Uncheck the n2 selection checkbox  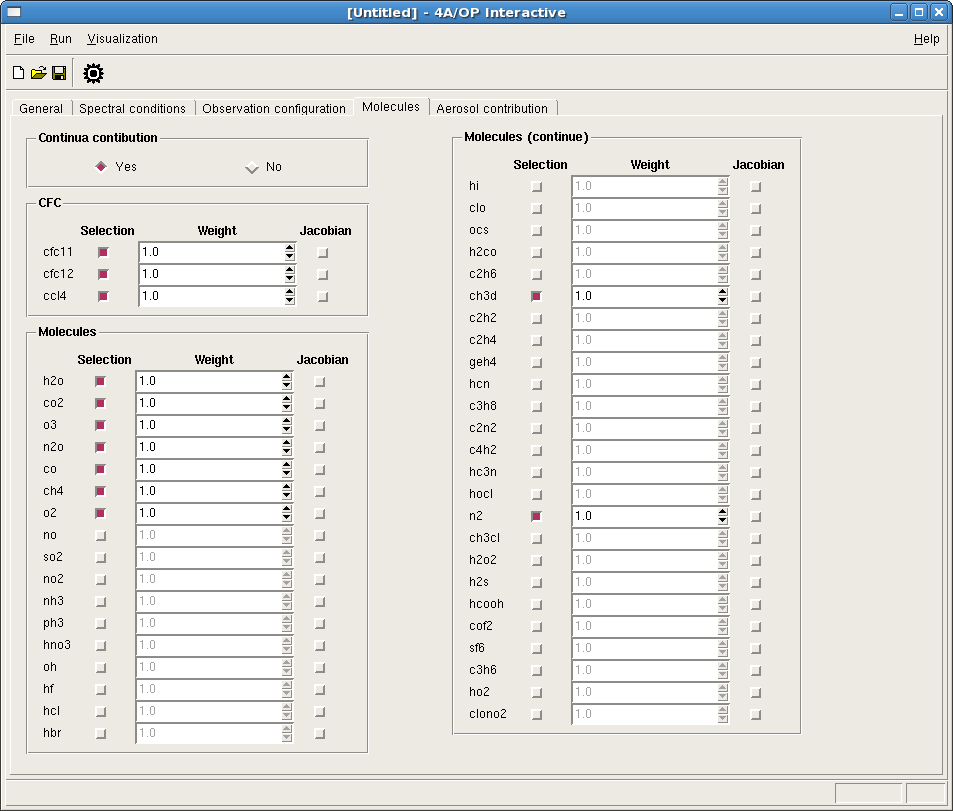coord(536,516)
